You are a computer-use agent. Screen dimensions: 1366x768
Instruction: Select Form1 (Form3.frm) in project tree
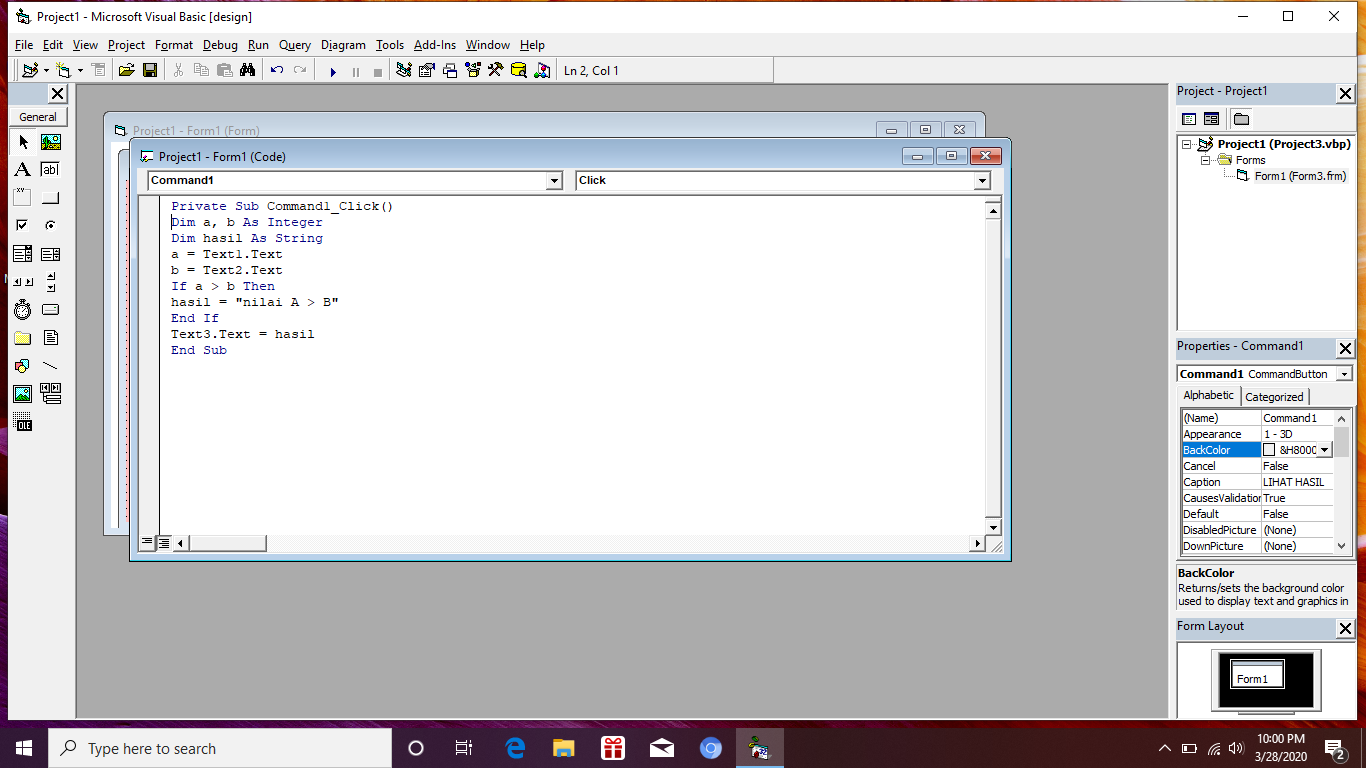pos(1301,176)
